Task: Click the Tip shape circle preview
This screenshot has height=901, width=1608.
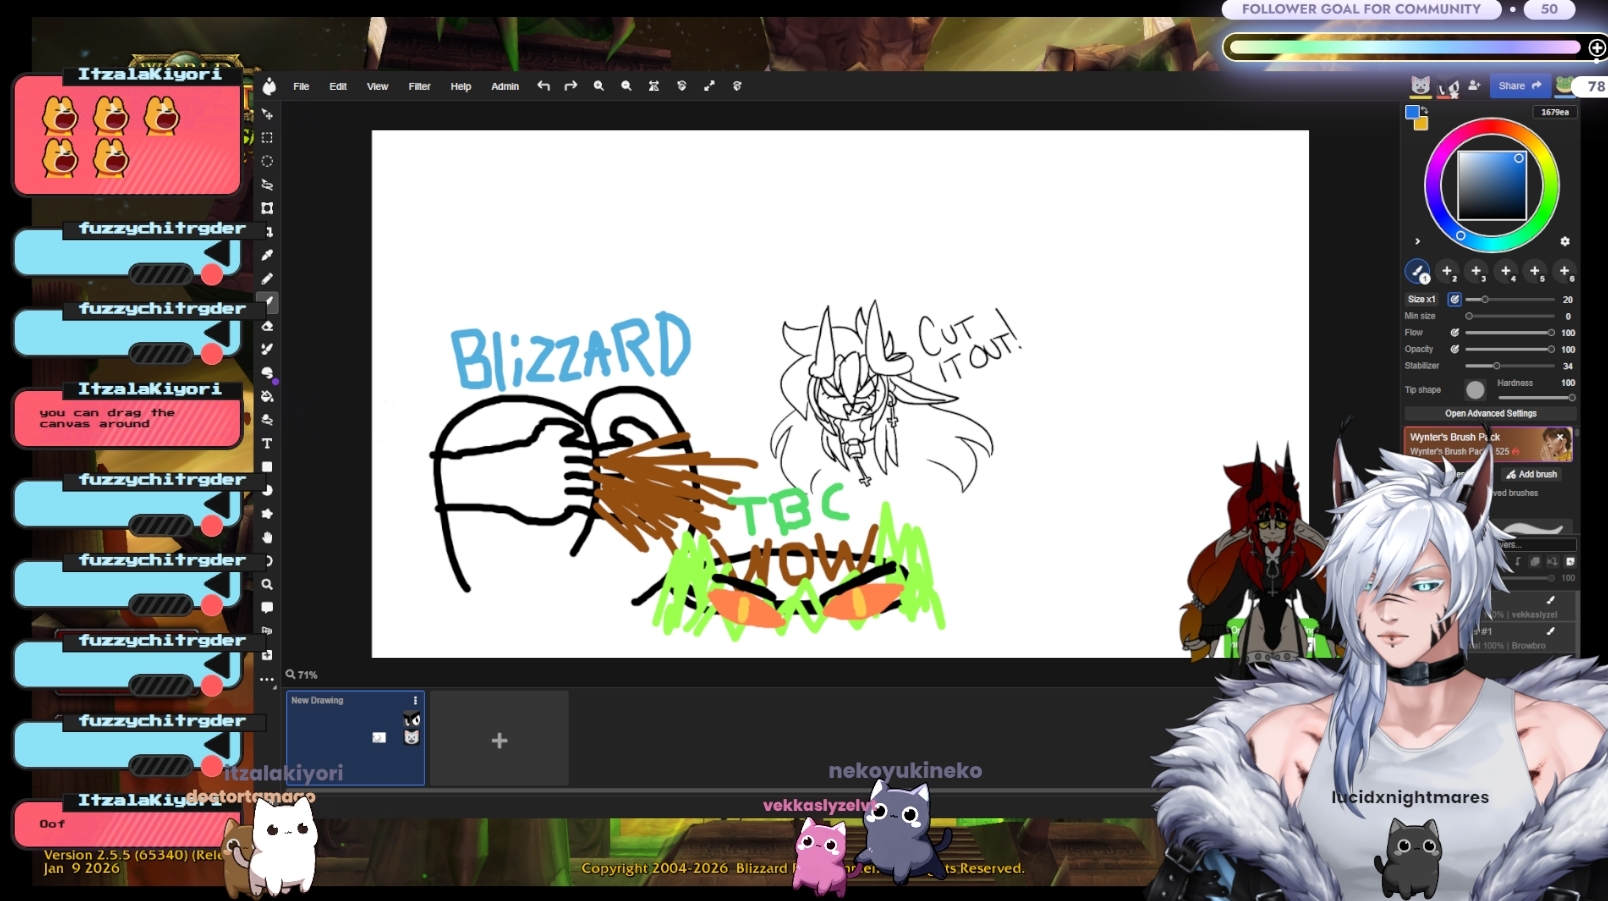Action: 1475,390
